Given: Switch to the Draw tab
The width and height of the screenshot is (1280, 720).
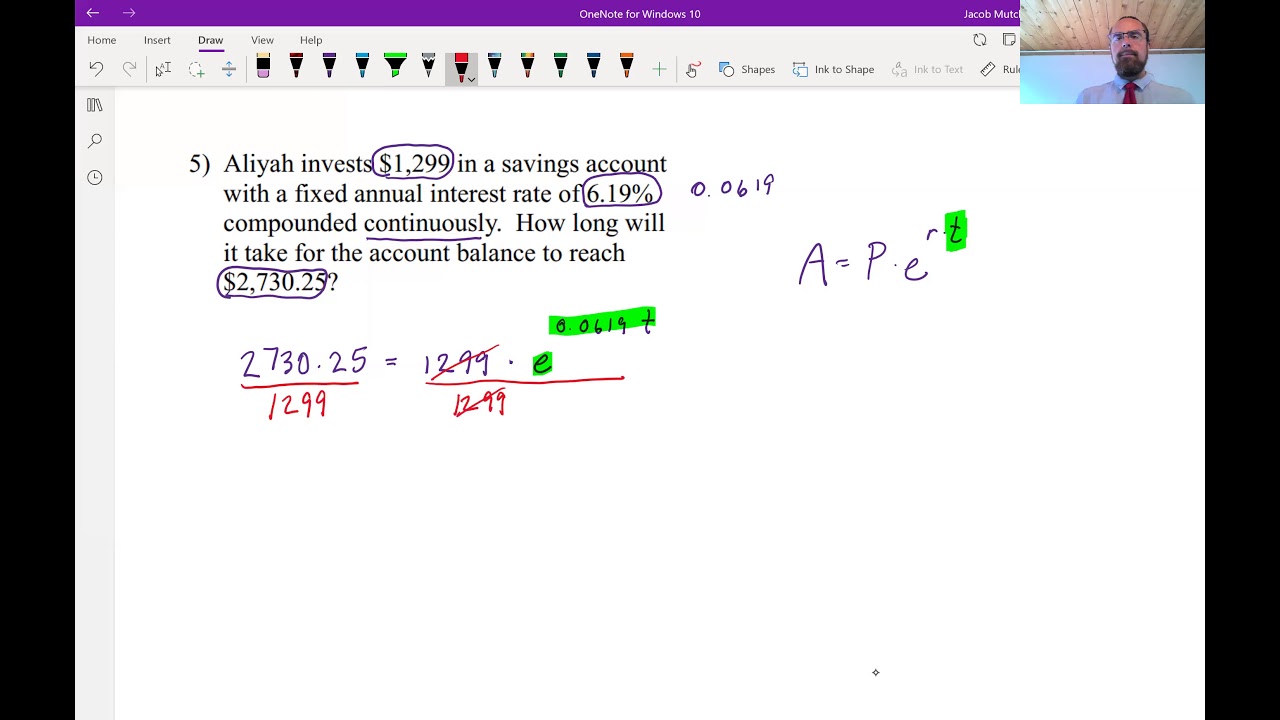Looking at the screenshot, I should (210, 40).
